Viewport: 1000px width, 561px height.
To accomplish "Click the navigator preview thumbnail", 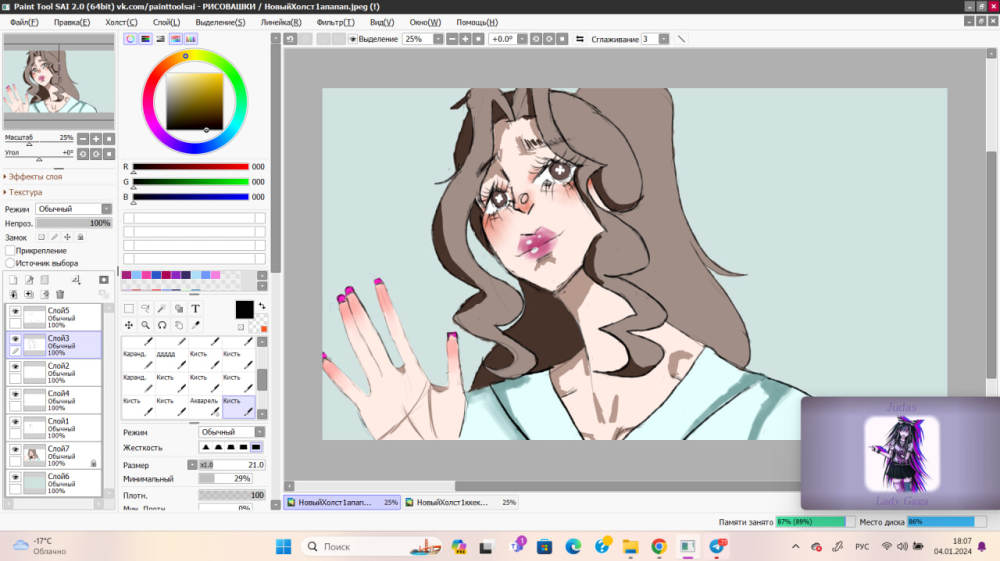I will click(x=59, y=81).
